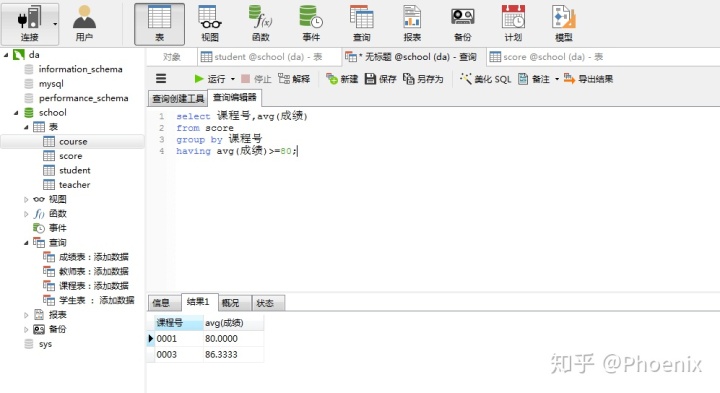Select result cell 86.3333
720x393 pixels.
[234, 354]
